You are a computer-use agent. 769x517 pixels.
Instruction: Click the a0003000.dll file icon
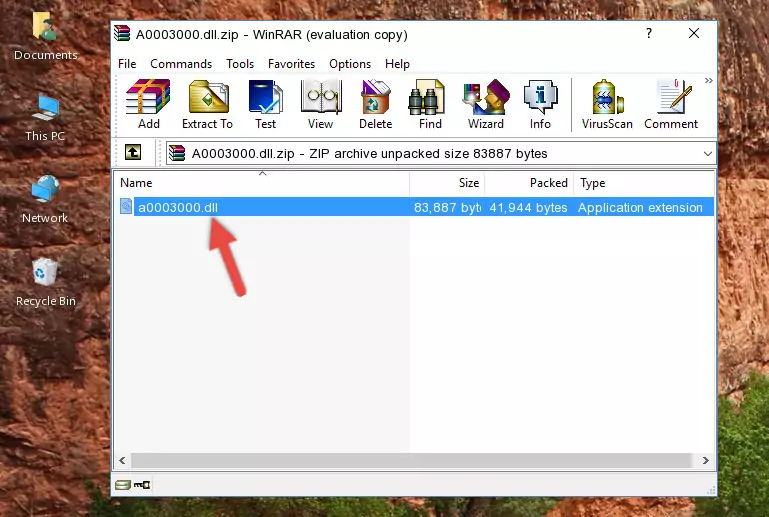tap(126, 207)
